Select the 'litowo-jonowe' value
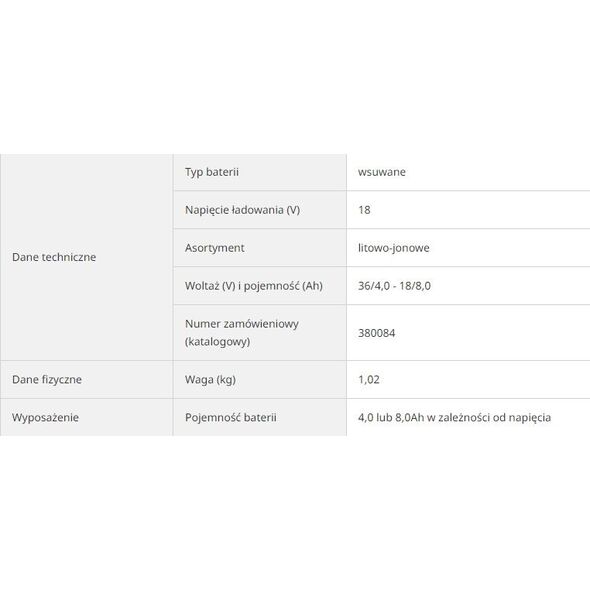The height and width of the screenshot is (590, 590). click(x=394, y=248)
